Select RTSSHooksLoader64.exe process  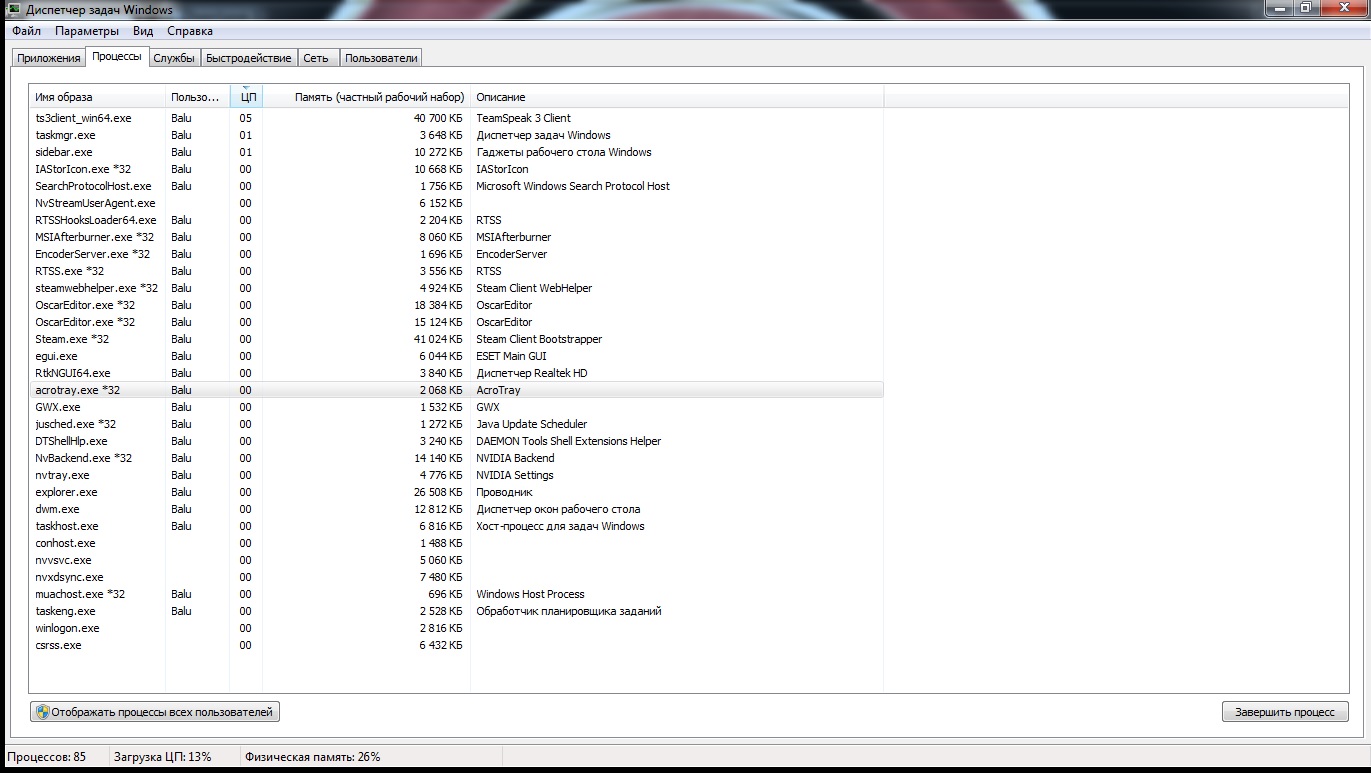(x=457, y=220)
